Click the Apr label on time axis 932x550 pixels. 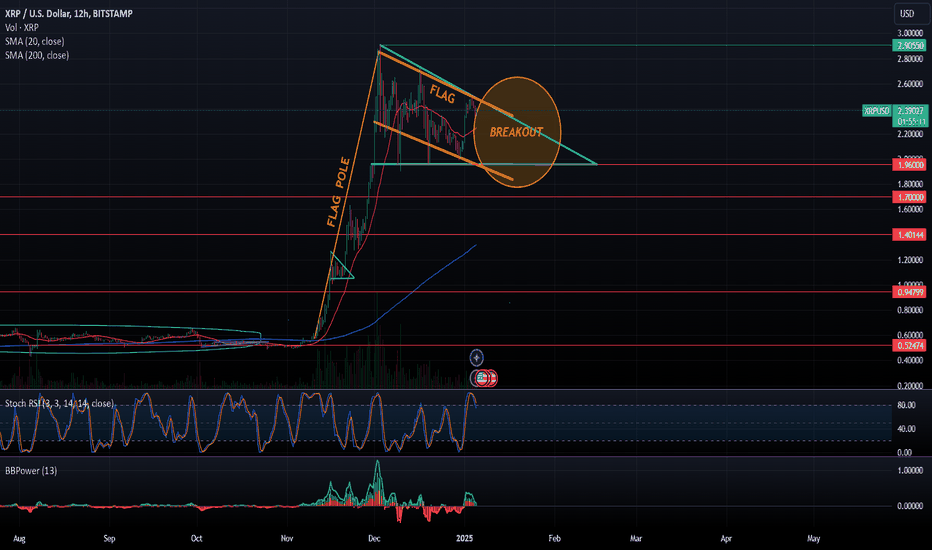[726, 539]
